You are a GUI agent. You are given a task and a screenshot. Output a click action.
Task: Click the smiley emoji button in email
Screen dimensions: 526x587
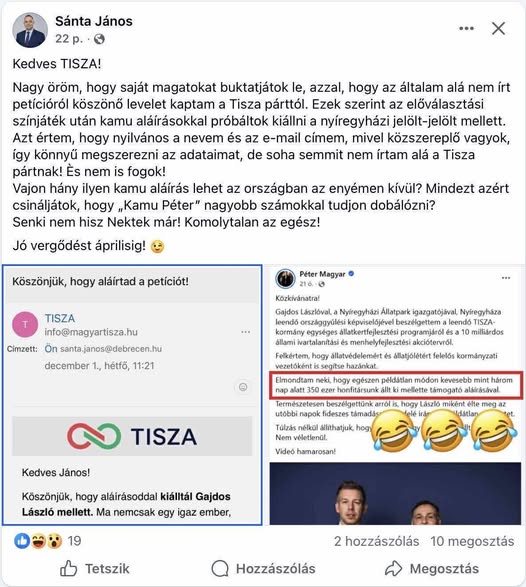[243, 387]
